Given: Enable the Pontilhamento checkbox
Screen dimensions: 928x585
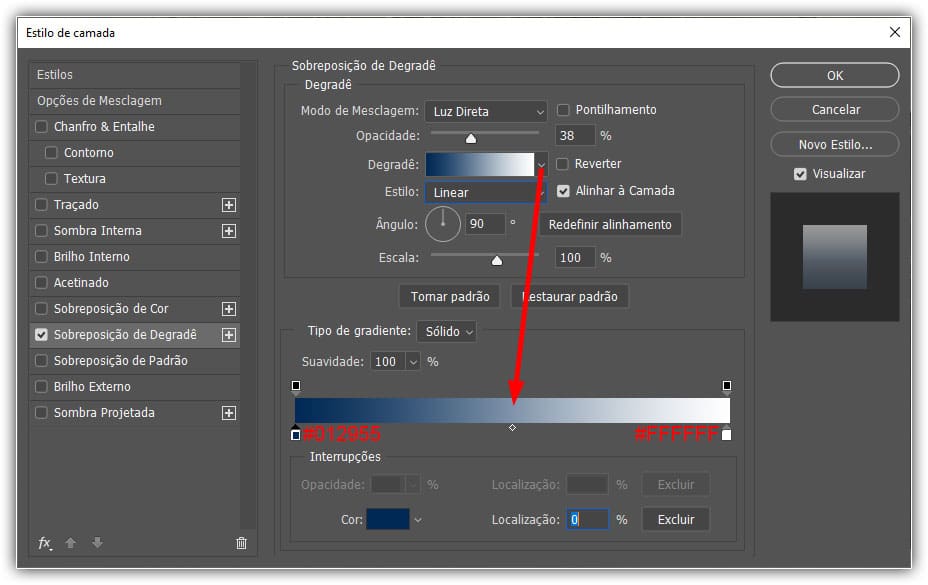Looking at the screenshot, I should point(564,110).
